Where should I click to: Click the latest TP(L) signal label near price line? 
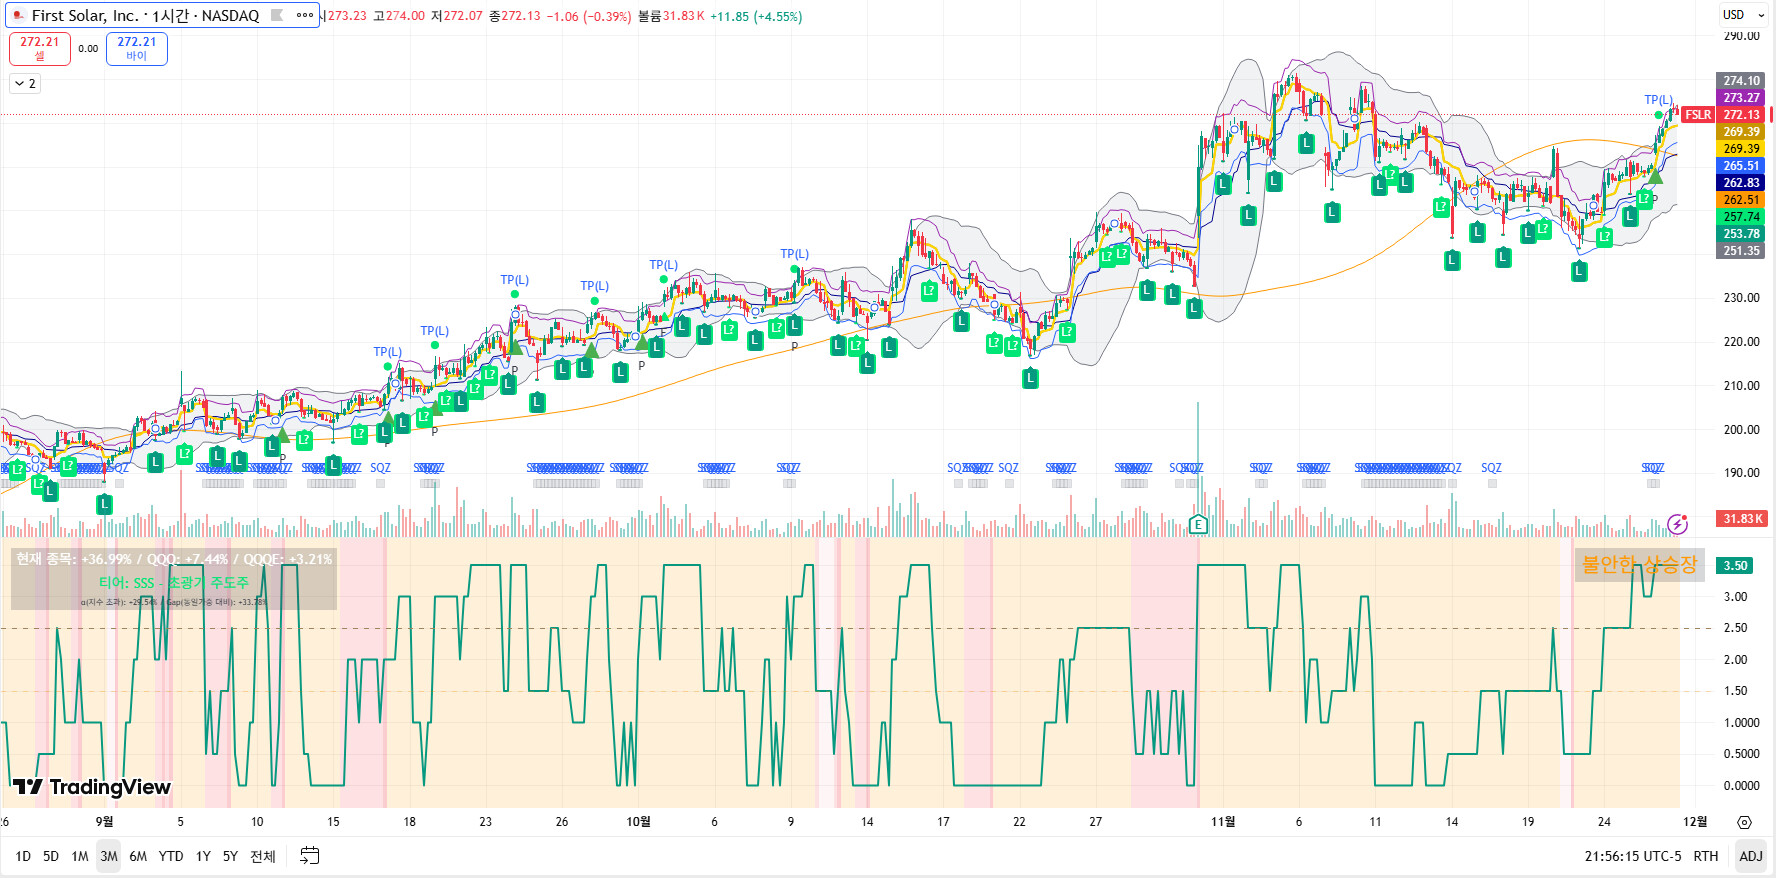pyautogui.click(x=1658, y=100)
